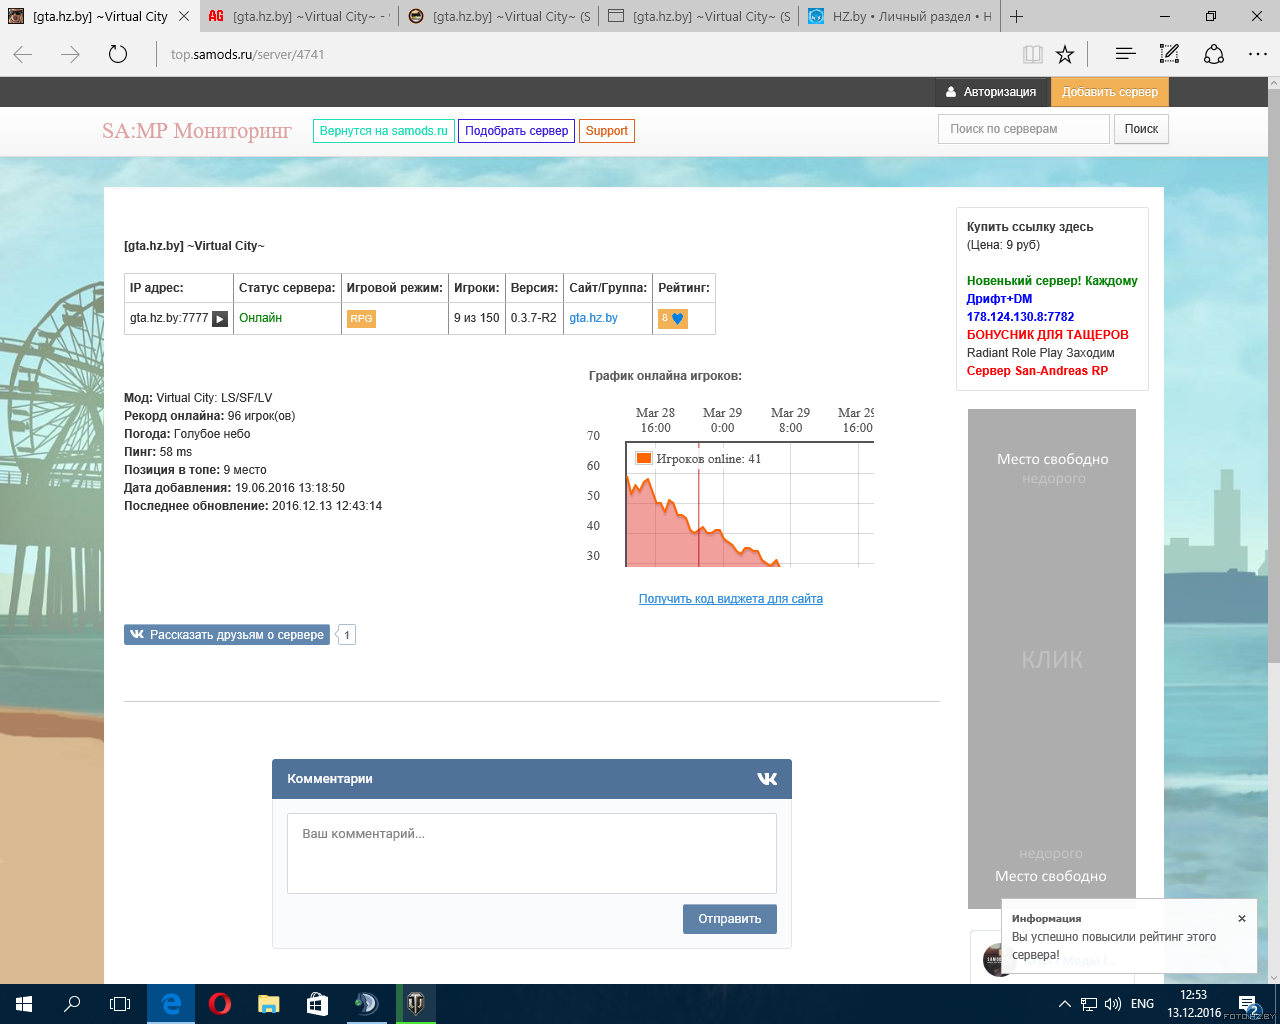Click Рассказать друзьям о сервере button
This screenshot has width=1280, height=1024.
coord(227,635)
